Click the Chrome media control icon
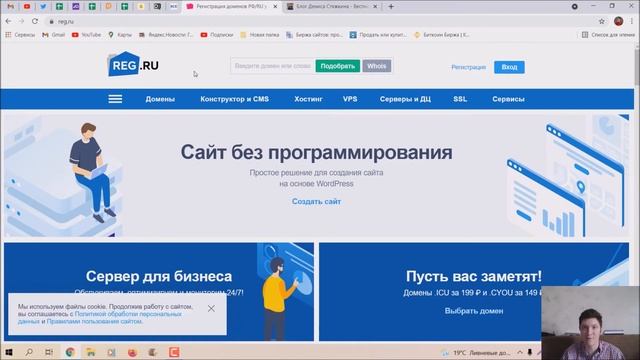 575,7
